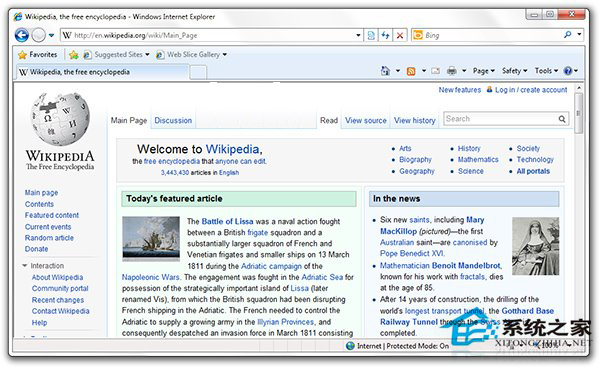Image resolution: width=600 pixels, height=367 pixels.
Task: Select the Read tab
Action: point(329,121)
